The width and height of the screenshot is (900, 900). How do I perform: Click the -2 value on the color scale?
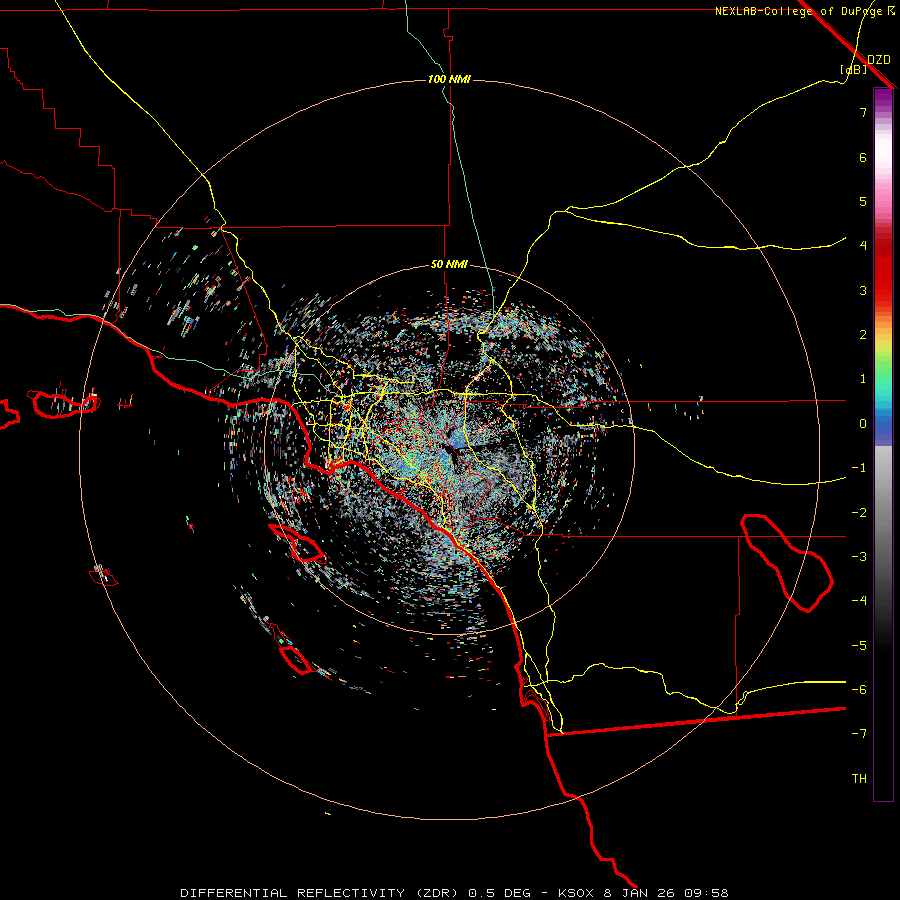click(859, 513)
